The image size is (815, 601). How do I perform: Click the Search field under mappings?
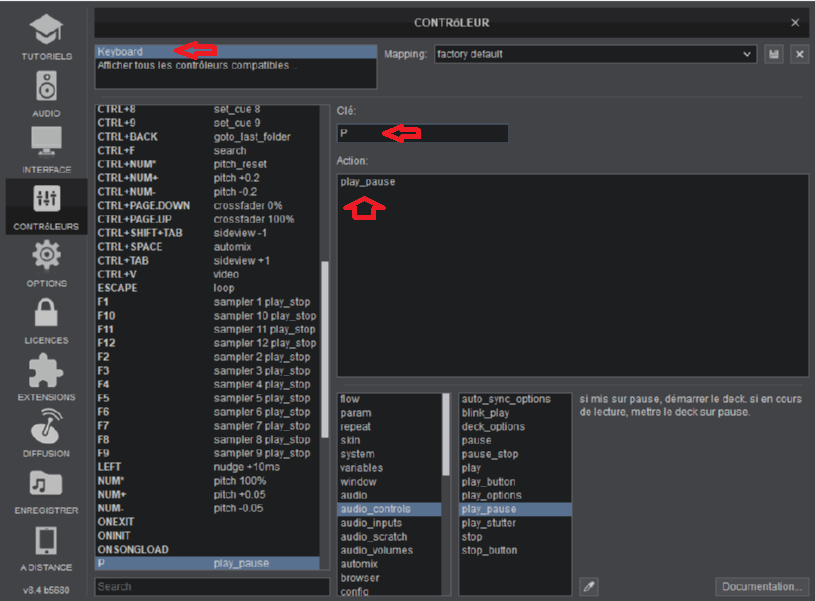pyautogui.click(x=212, y=586)
